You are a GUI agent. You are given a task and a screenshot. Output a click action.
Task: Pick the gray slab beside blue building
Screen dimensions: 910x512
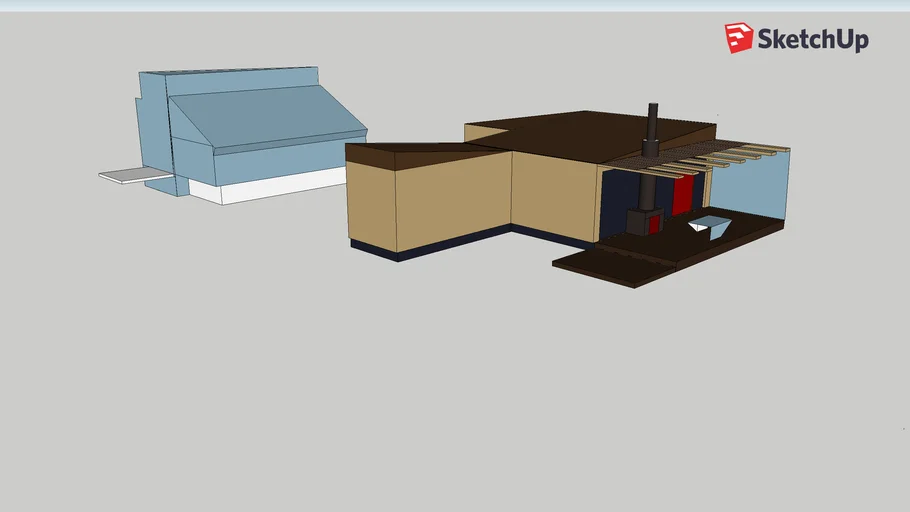[135, 175]
